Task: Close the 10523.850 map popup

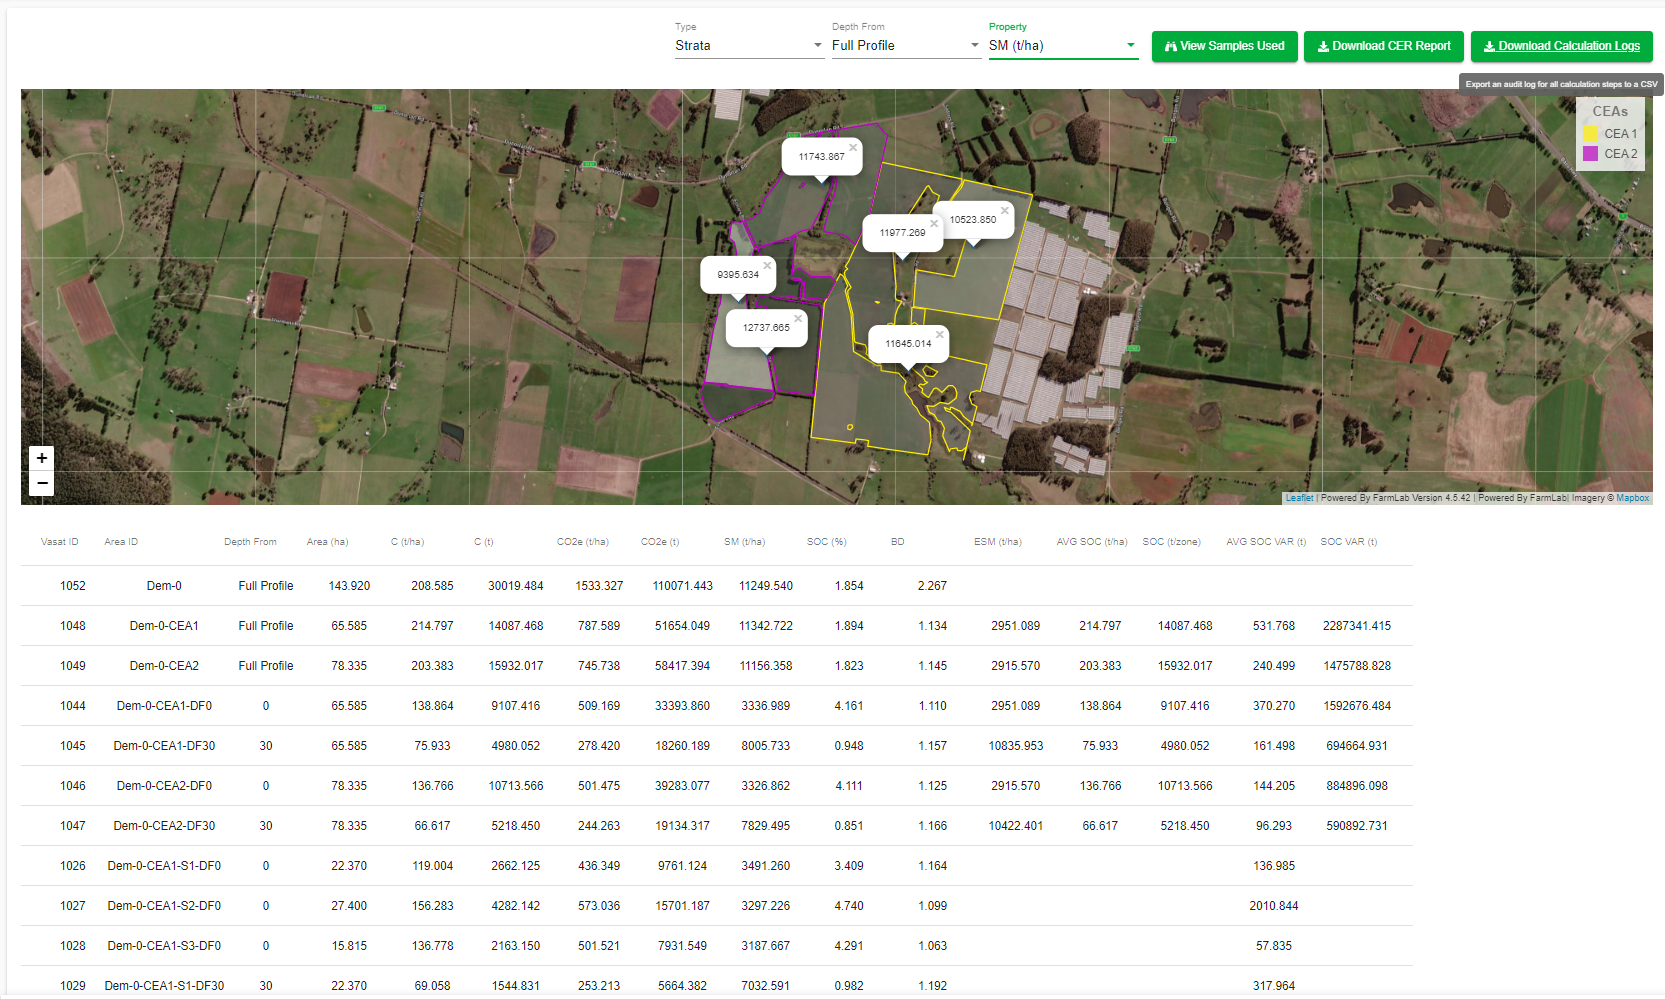Action: click(1004, 210)
